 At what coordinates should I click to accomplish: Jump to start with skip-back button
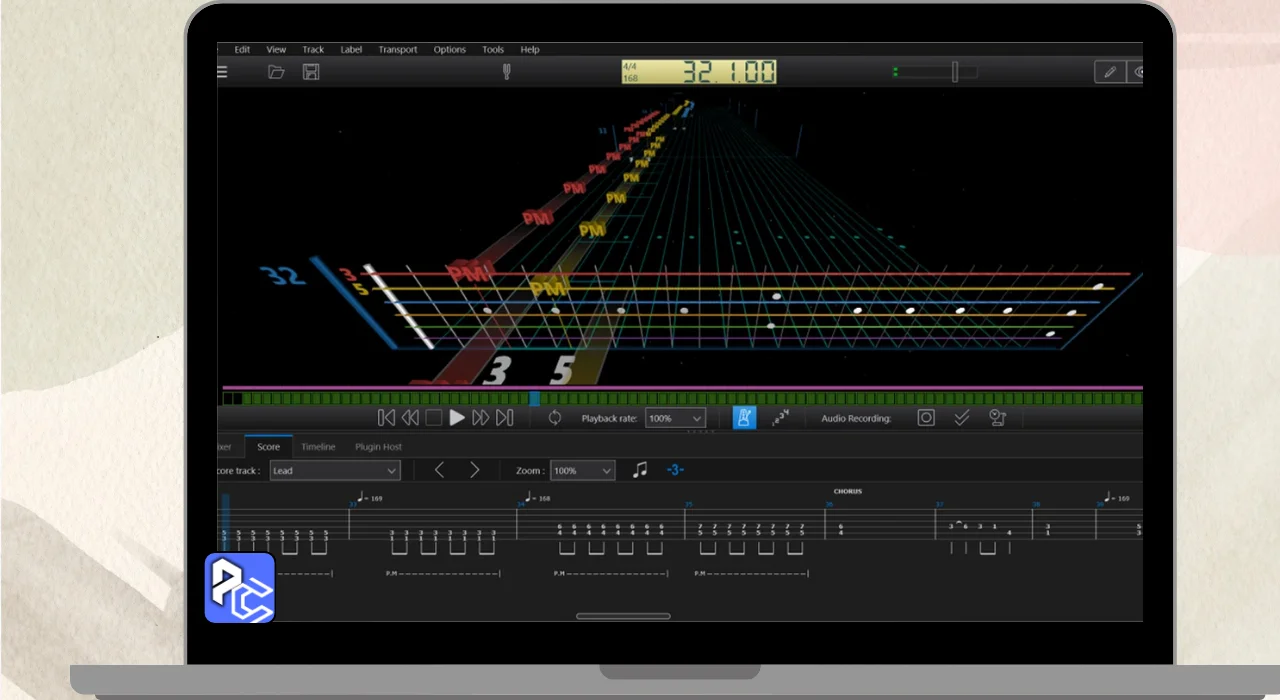point(386,418)
